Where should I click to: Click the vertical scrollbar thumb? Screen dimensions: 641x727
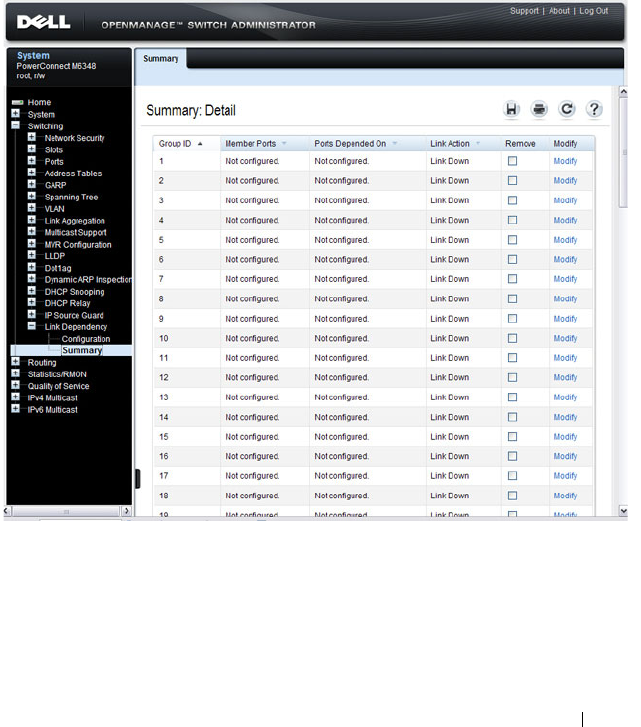[x=623, y=152]
